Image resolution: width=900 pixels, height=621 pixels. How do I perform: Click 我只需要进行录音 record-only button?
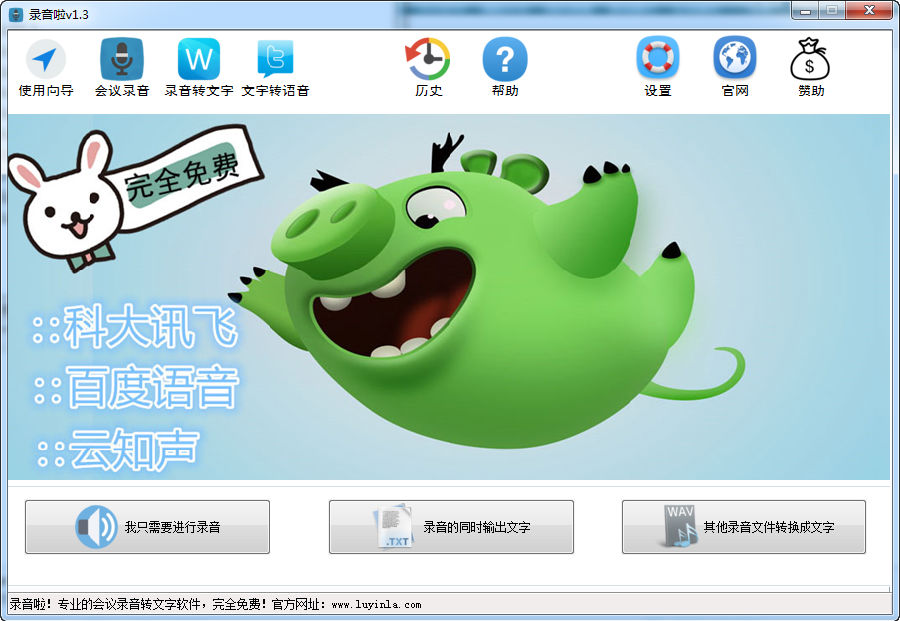148,527
